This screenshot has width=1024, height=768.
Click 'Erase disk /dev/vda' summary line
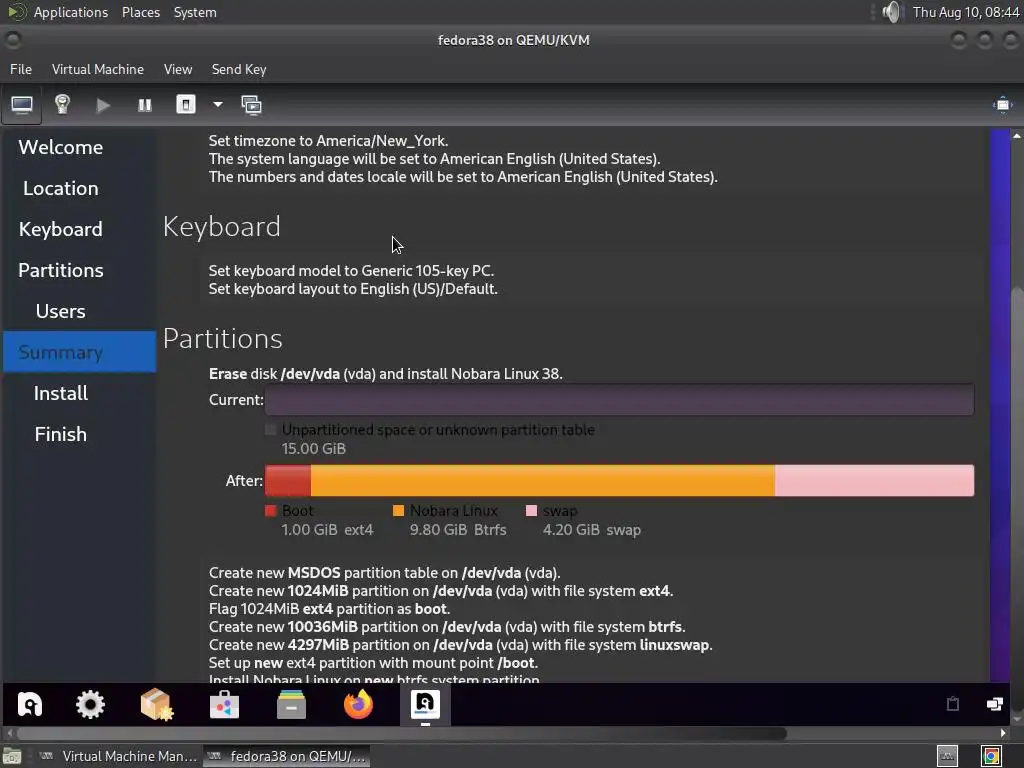[385, 374]
